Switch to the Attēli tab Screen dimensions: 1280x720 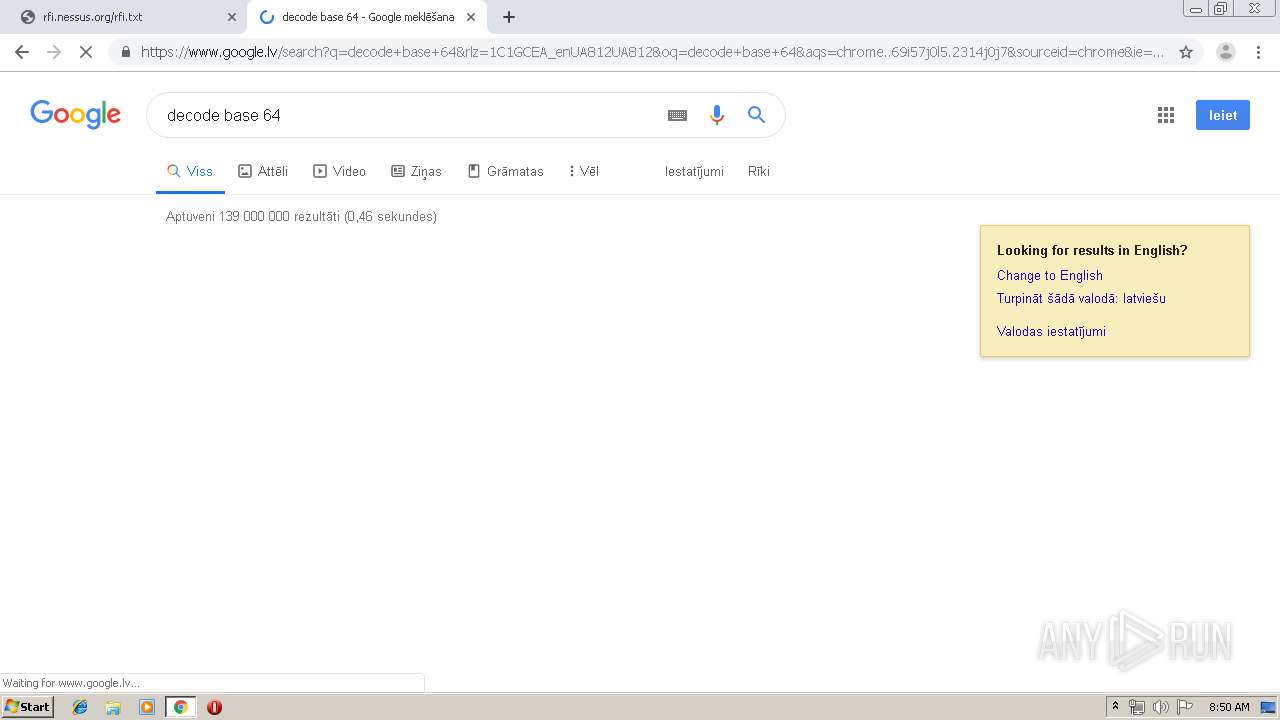click(x=263, y=171)
